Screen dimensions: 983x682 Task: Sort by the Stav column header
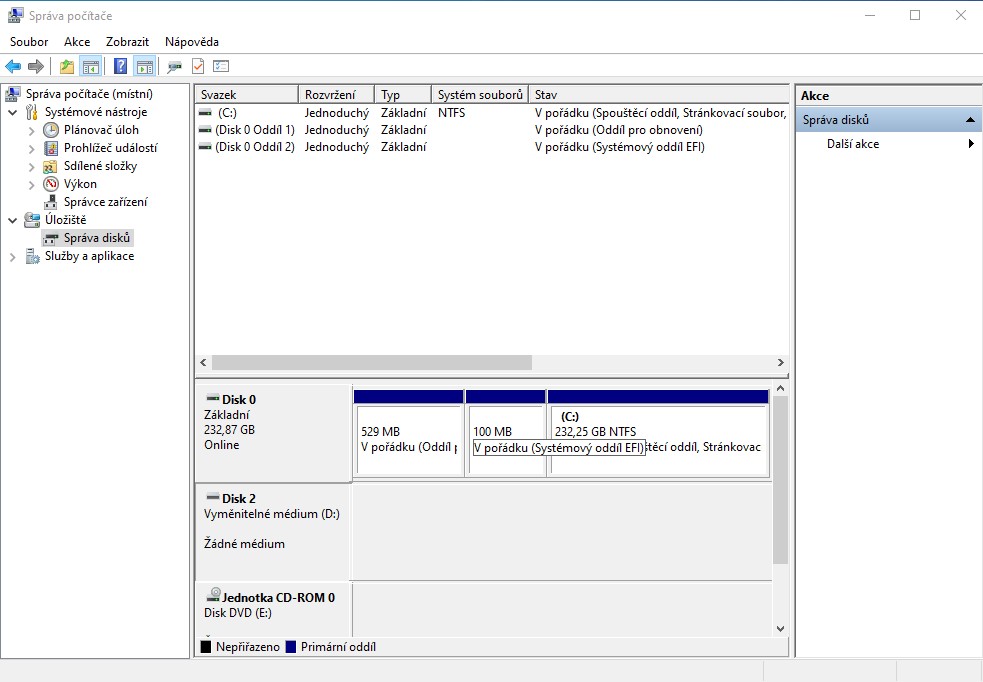[659, 95]
